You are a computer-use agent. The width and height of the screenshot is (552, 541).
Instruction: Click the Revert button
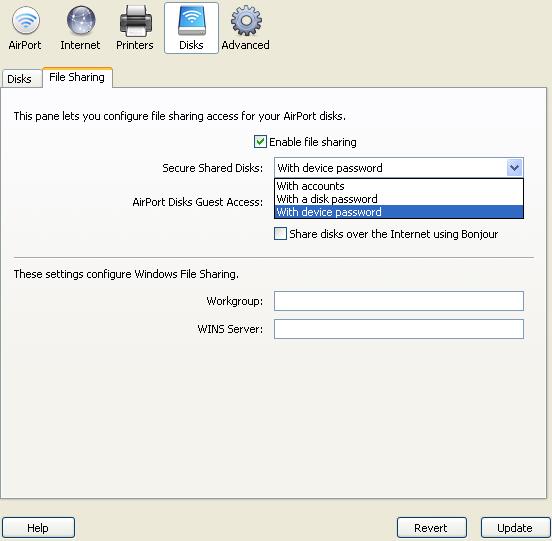(x=432, y=528)
